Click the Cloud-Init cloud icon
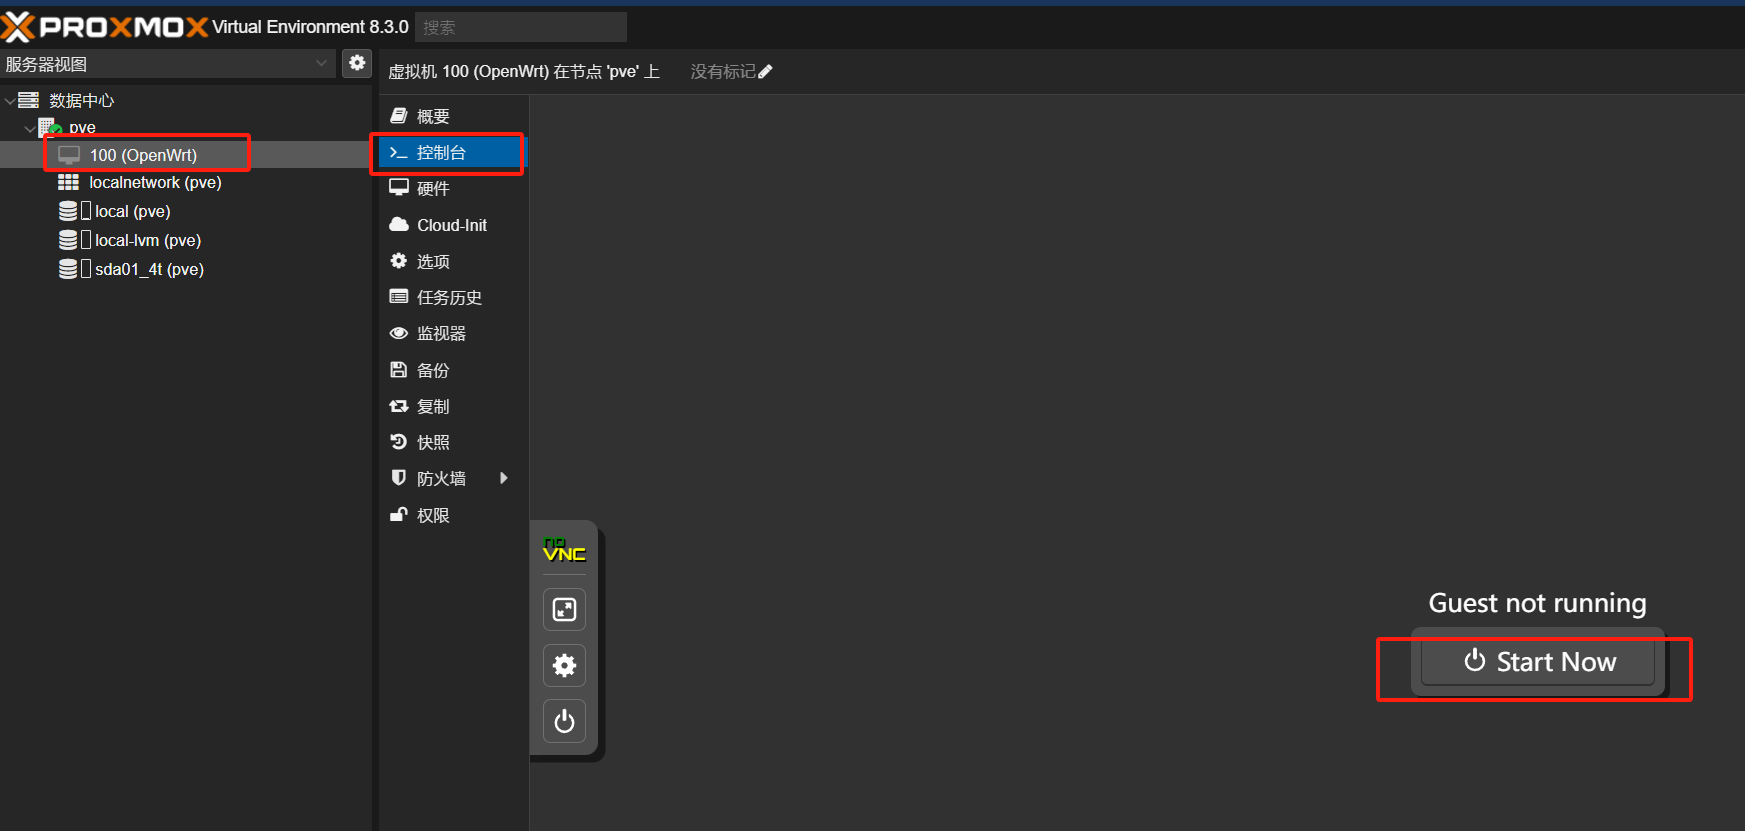This screenshot has height=831, width=1745. 399,225
